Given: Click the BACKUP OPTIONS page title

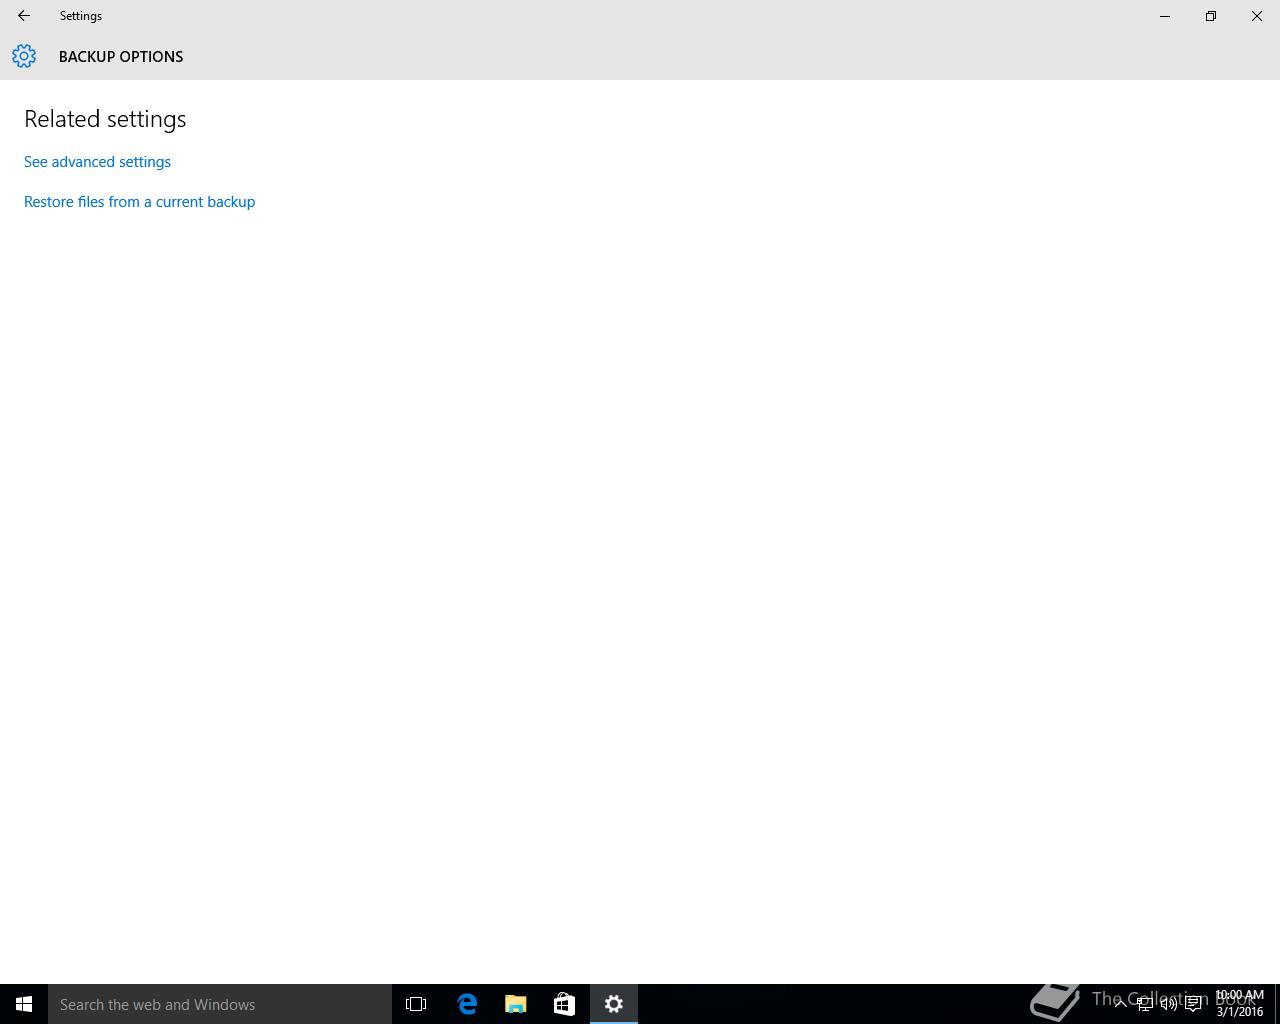Looking at the screenshot, I should pos(121,57).
